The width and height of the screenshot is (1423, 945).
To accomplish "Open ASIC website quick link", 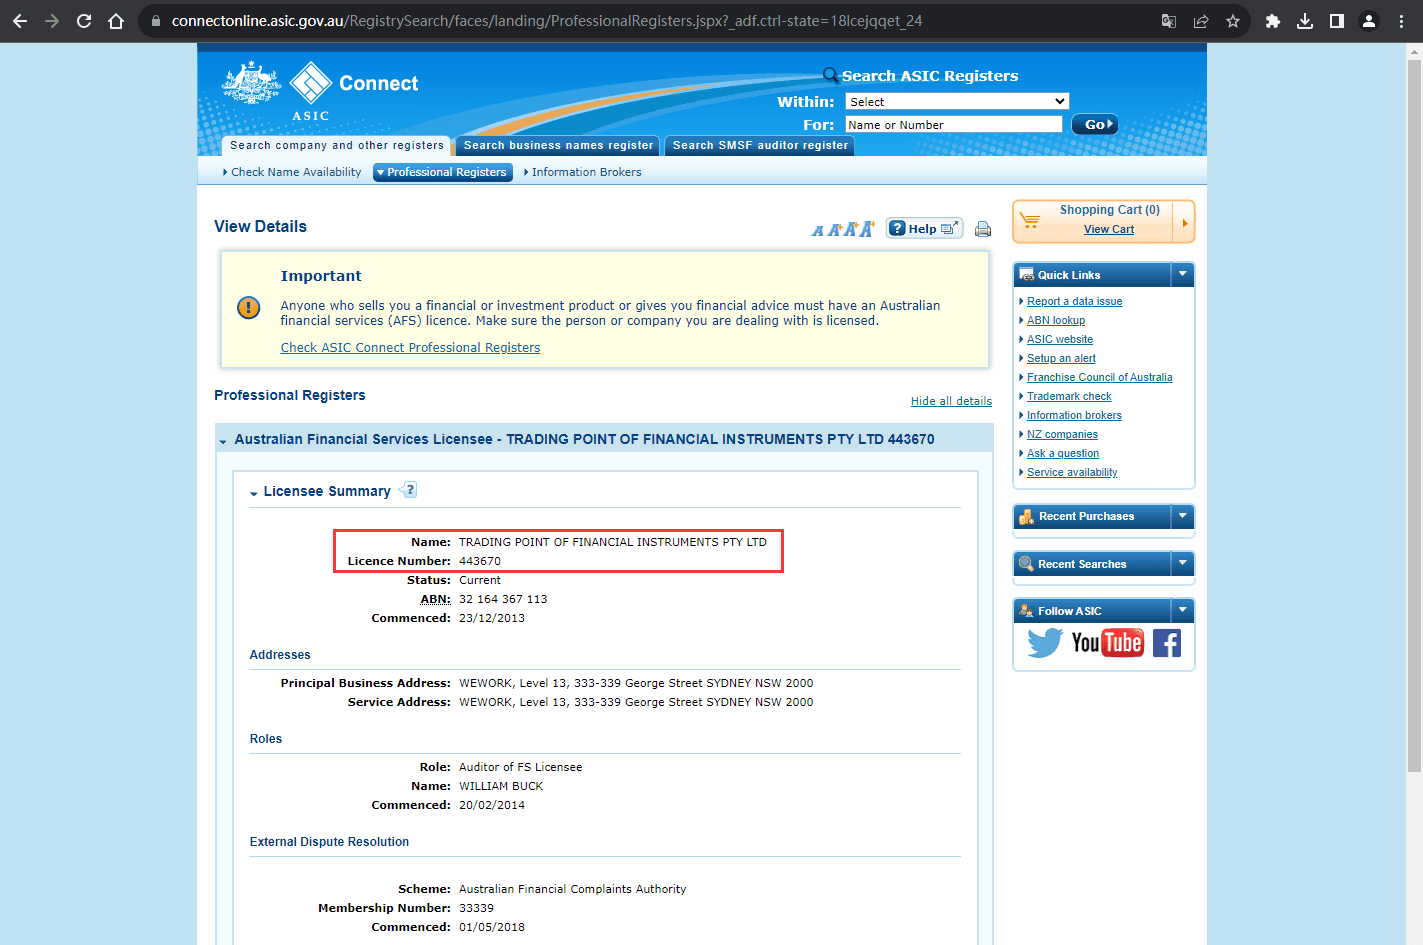I will (1060, 339).
